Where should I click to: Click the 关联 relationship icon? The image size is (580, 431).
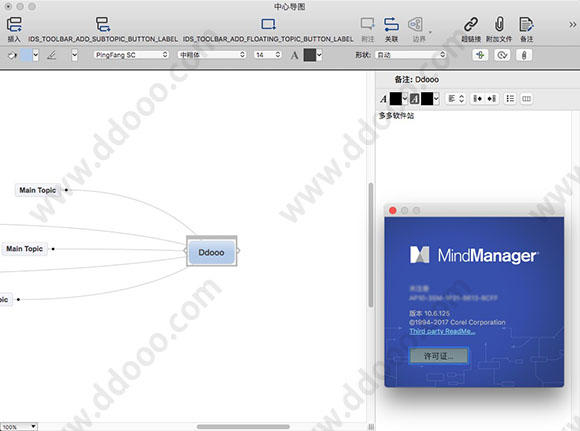coord(391,24)
